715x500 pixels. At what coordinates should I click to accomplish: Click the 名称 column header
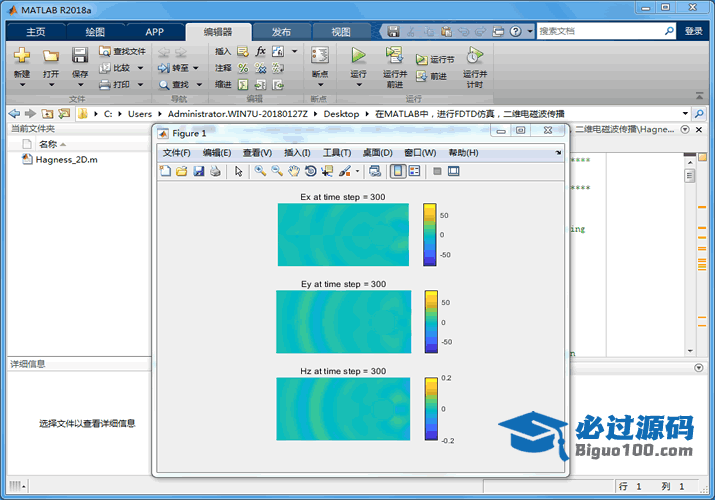(x=48, y=144)
